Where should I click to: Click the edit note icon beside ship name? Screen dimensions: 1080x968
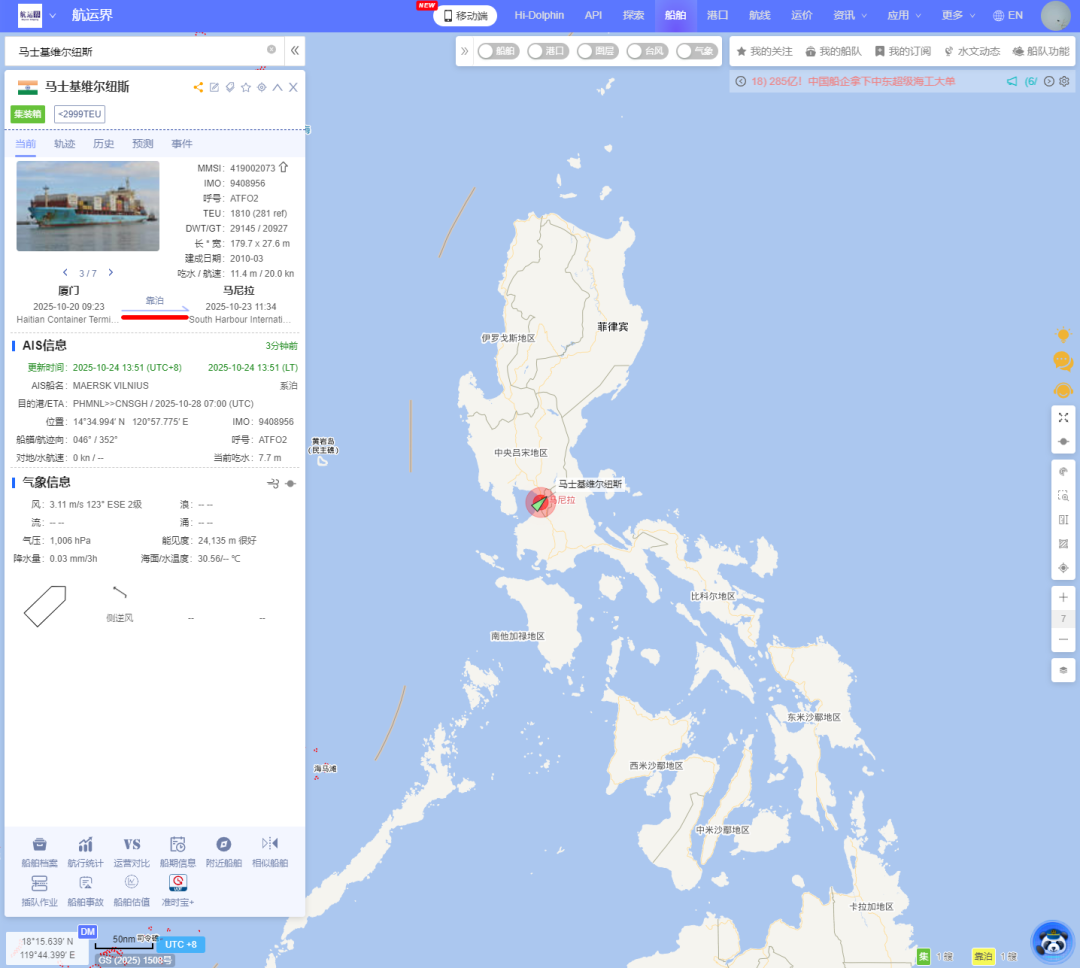pos(214,87)
